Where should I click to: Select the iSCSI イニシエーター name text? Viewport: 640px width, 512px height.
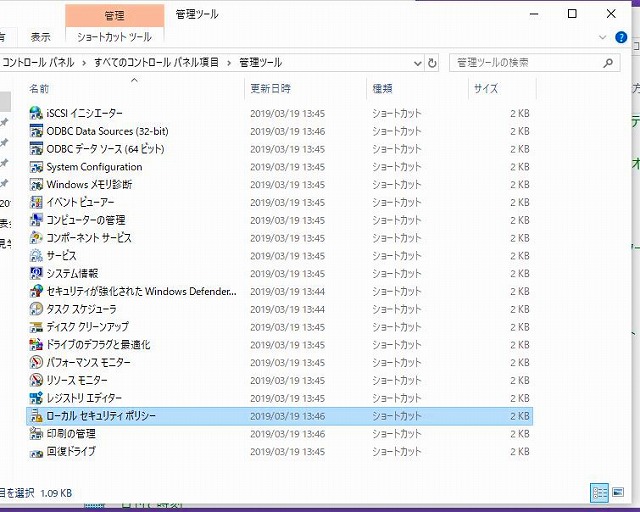pos(84,113)
